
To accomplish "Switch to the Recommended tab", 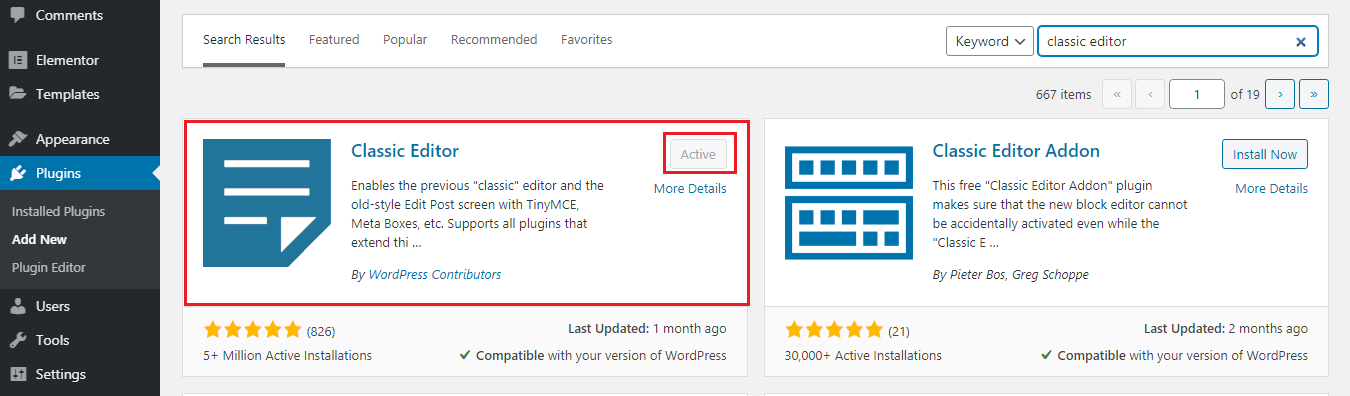I will coord(494,40).
